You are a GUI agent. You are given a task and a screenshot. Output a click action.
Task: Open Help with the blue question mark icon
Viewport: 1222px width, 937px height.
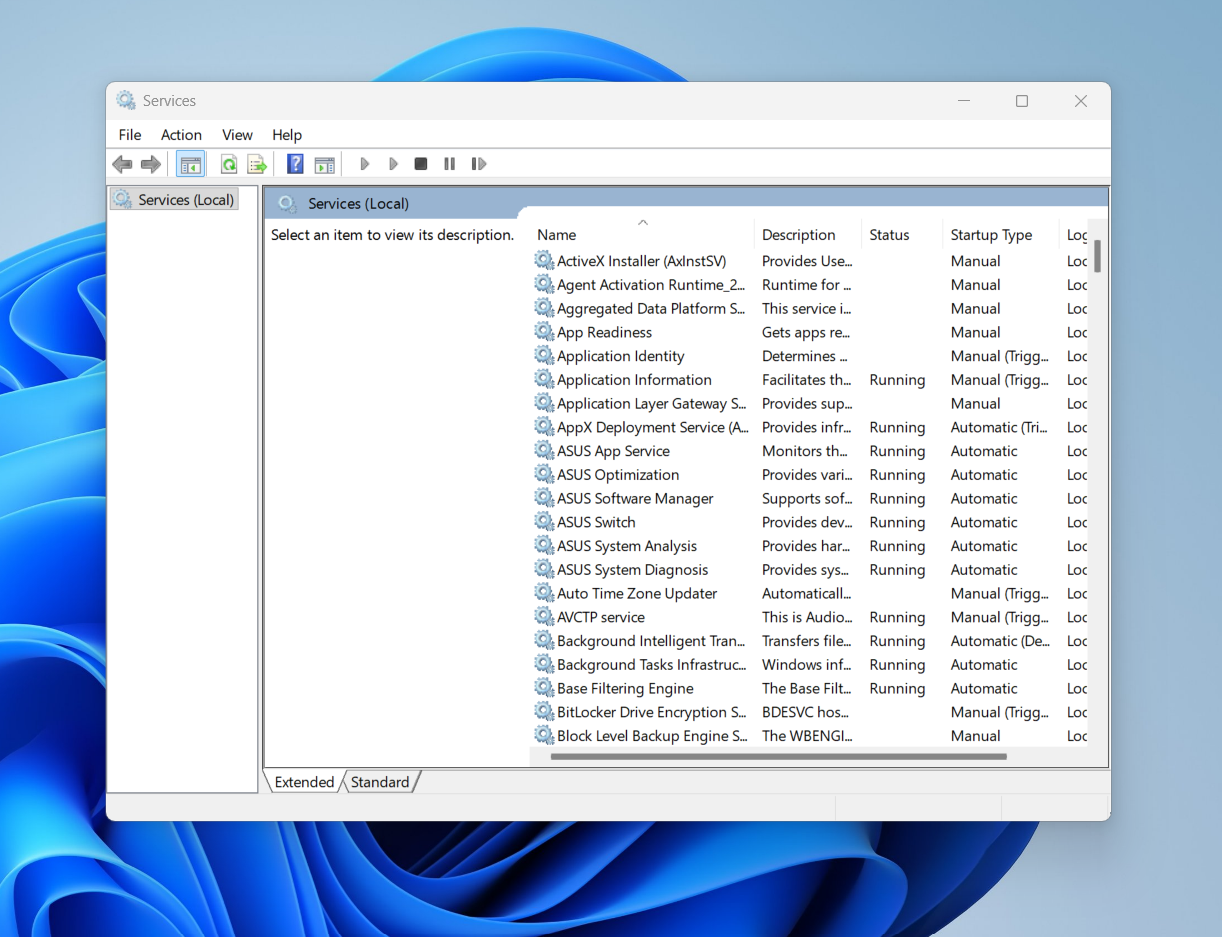click(295, 164)
